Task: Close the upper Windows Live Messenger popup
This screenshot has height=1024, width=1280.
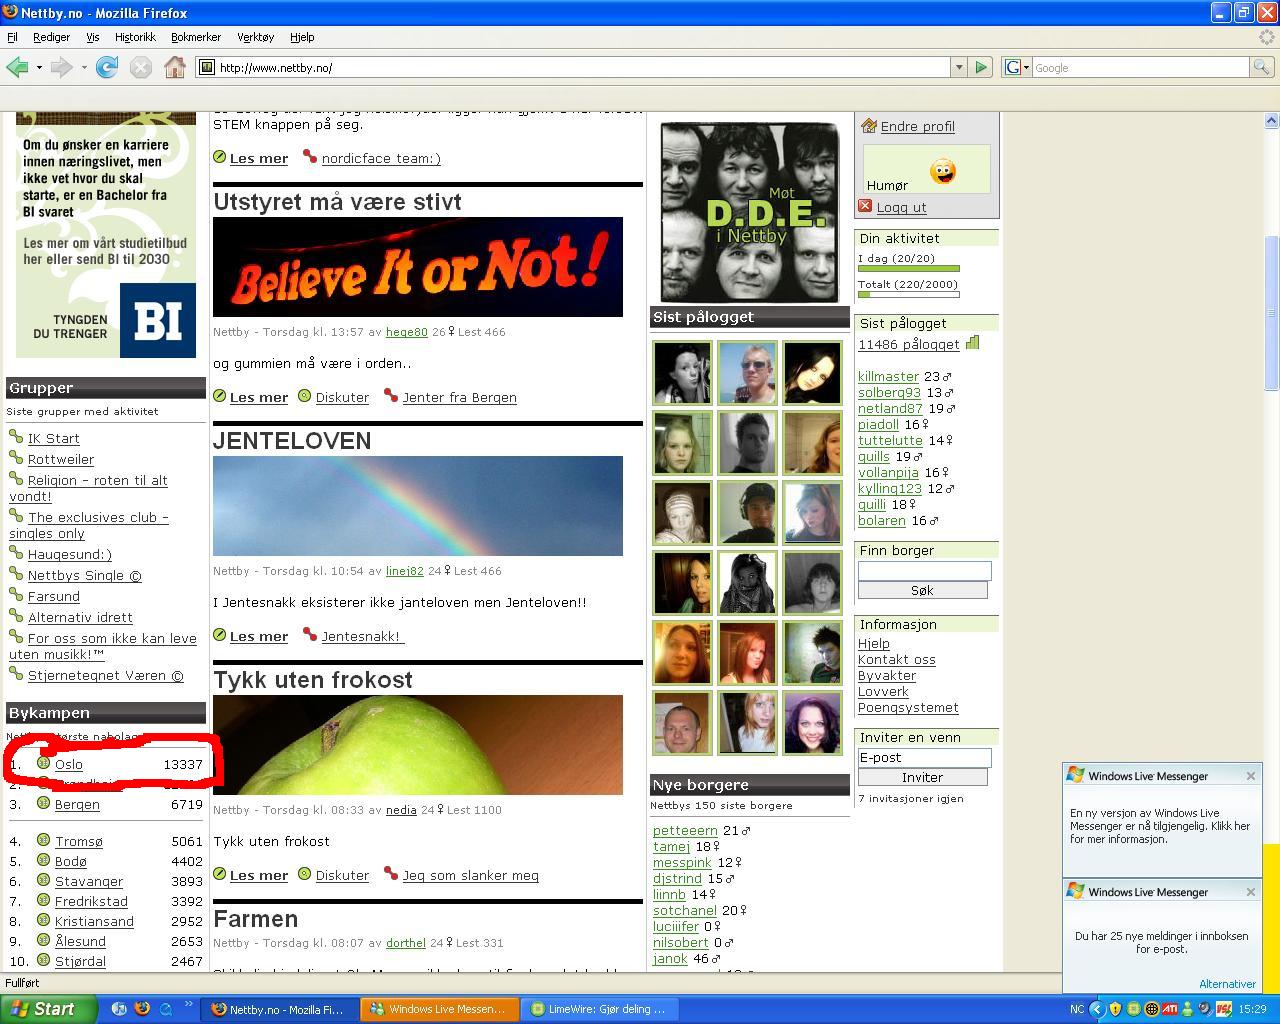Action: tap(1250, 776)
